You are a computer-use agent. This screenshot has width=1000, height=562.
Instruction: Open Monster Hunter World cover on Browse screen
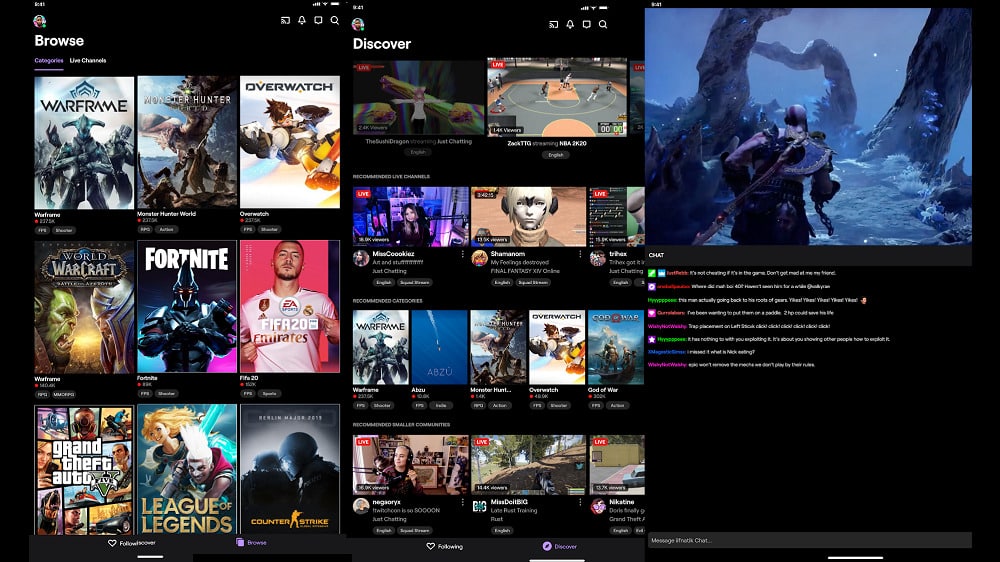pos(187,142)
